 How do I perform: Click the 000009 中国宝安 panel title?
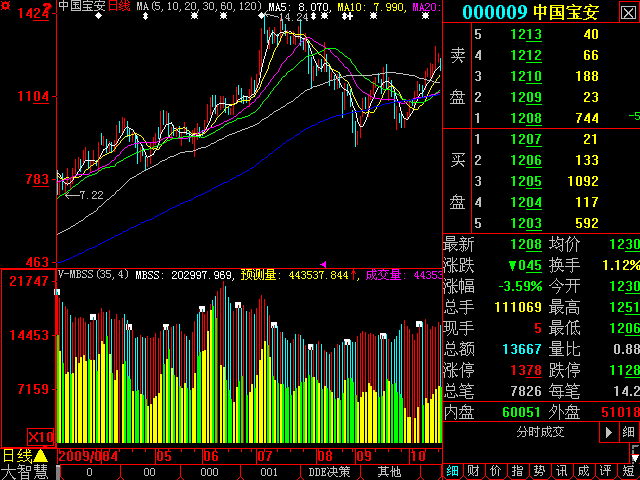[531, 12]
